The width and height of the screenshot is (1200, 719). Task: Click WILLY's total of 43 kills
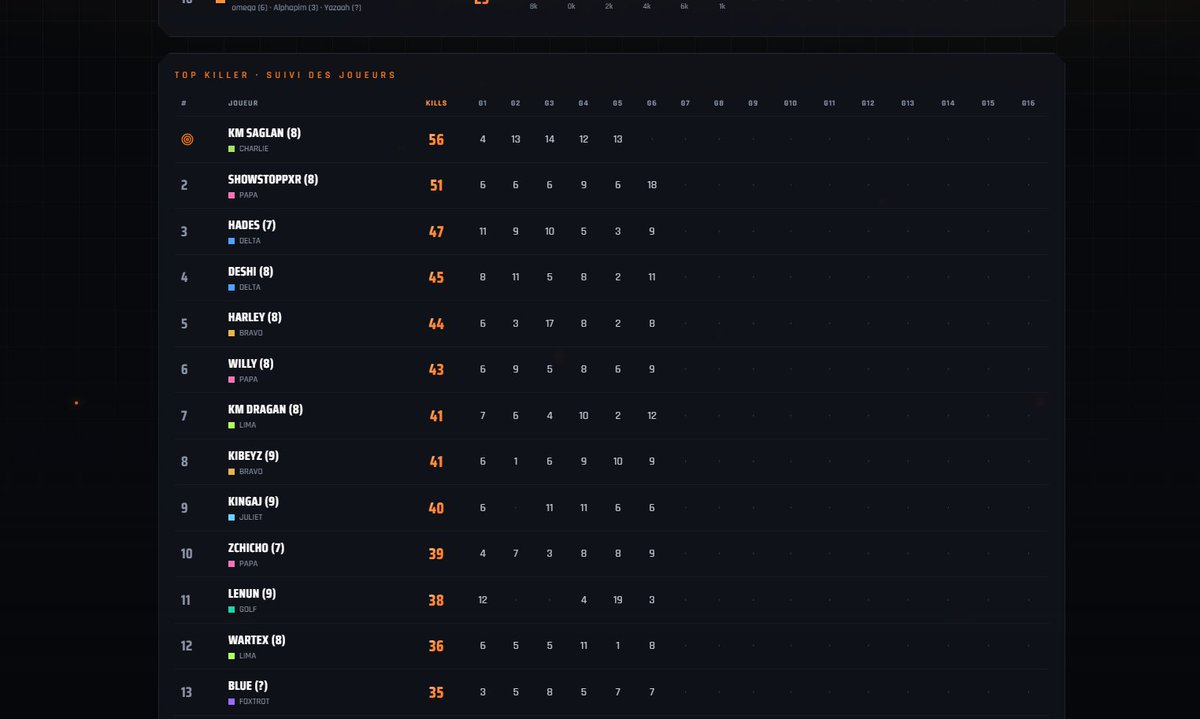436,370
